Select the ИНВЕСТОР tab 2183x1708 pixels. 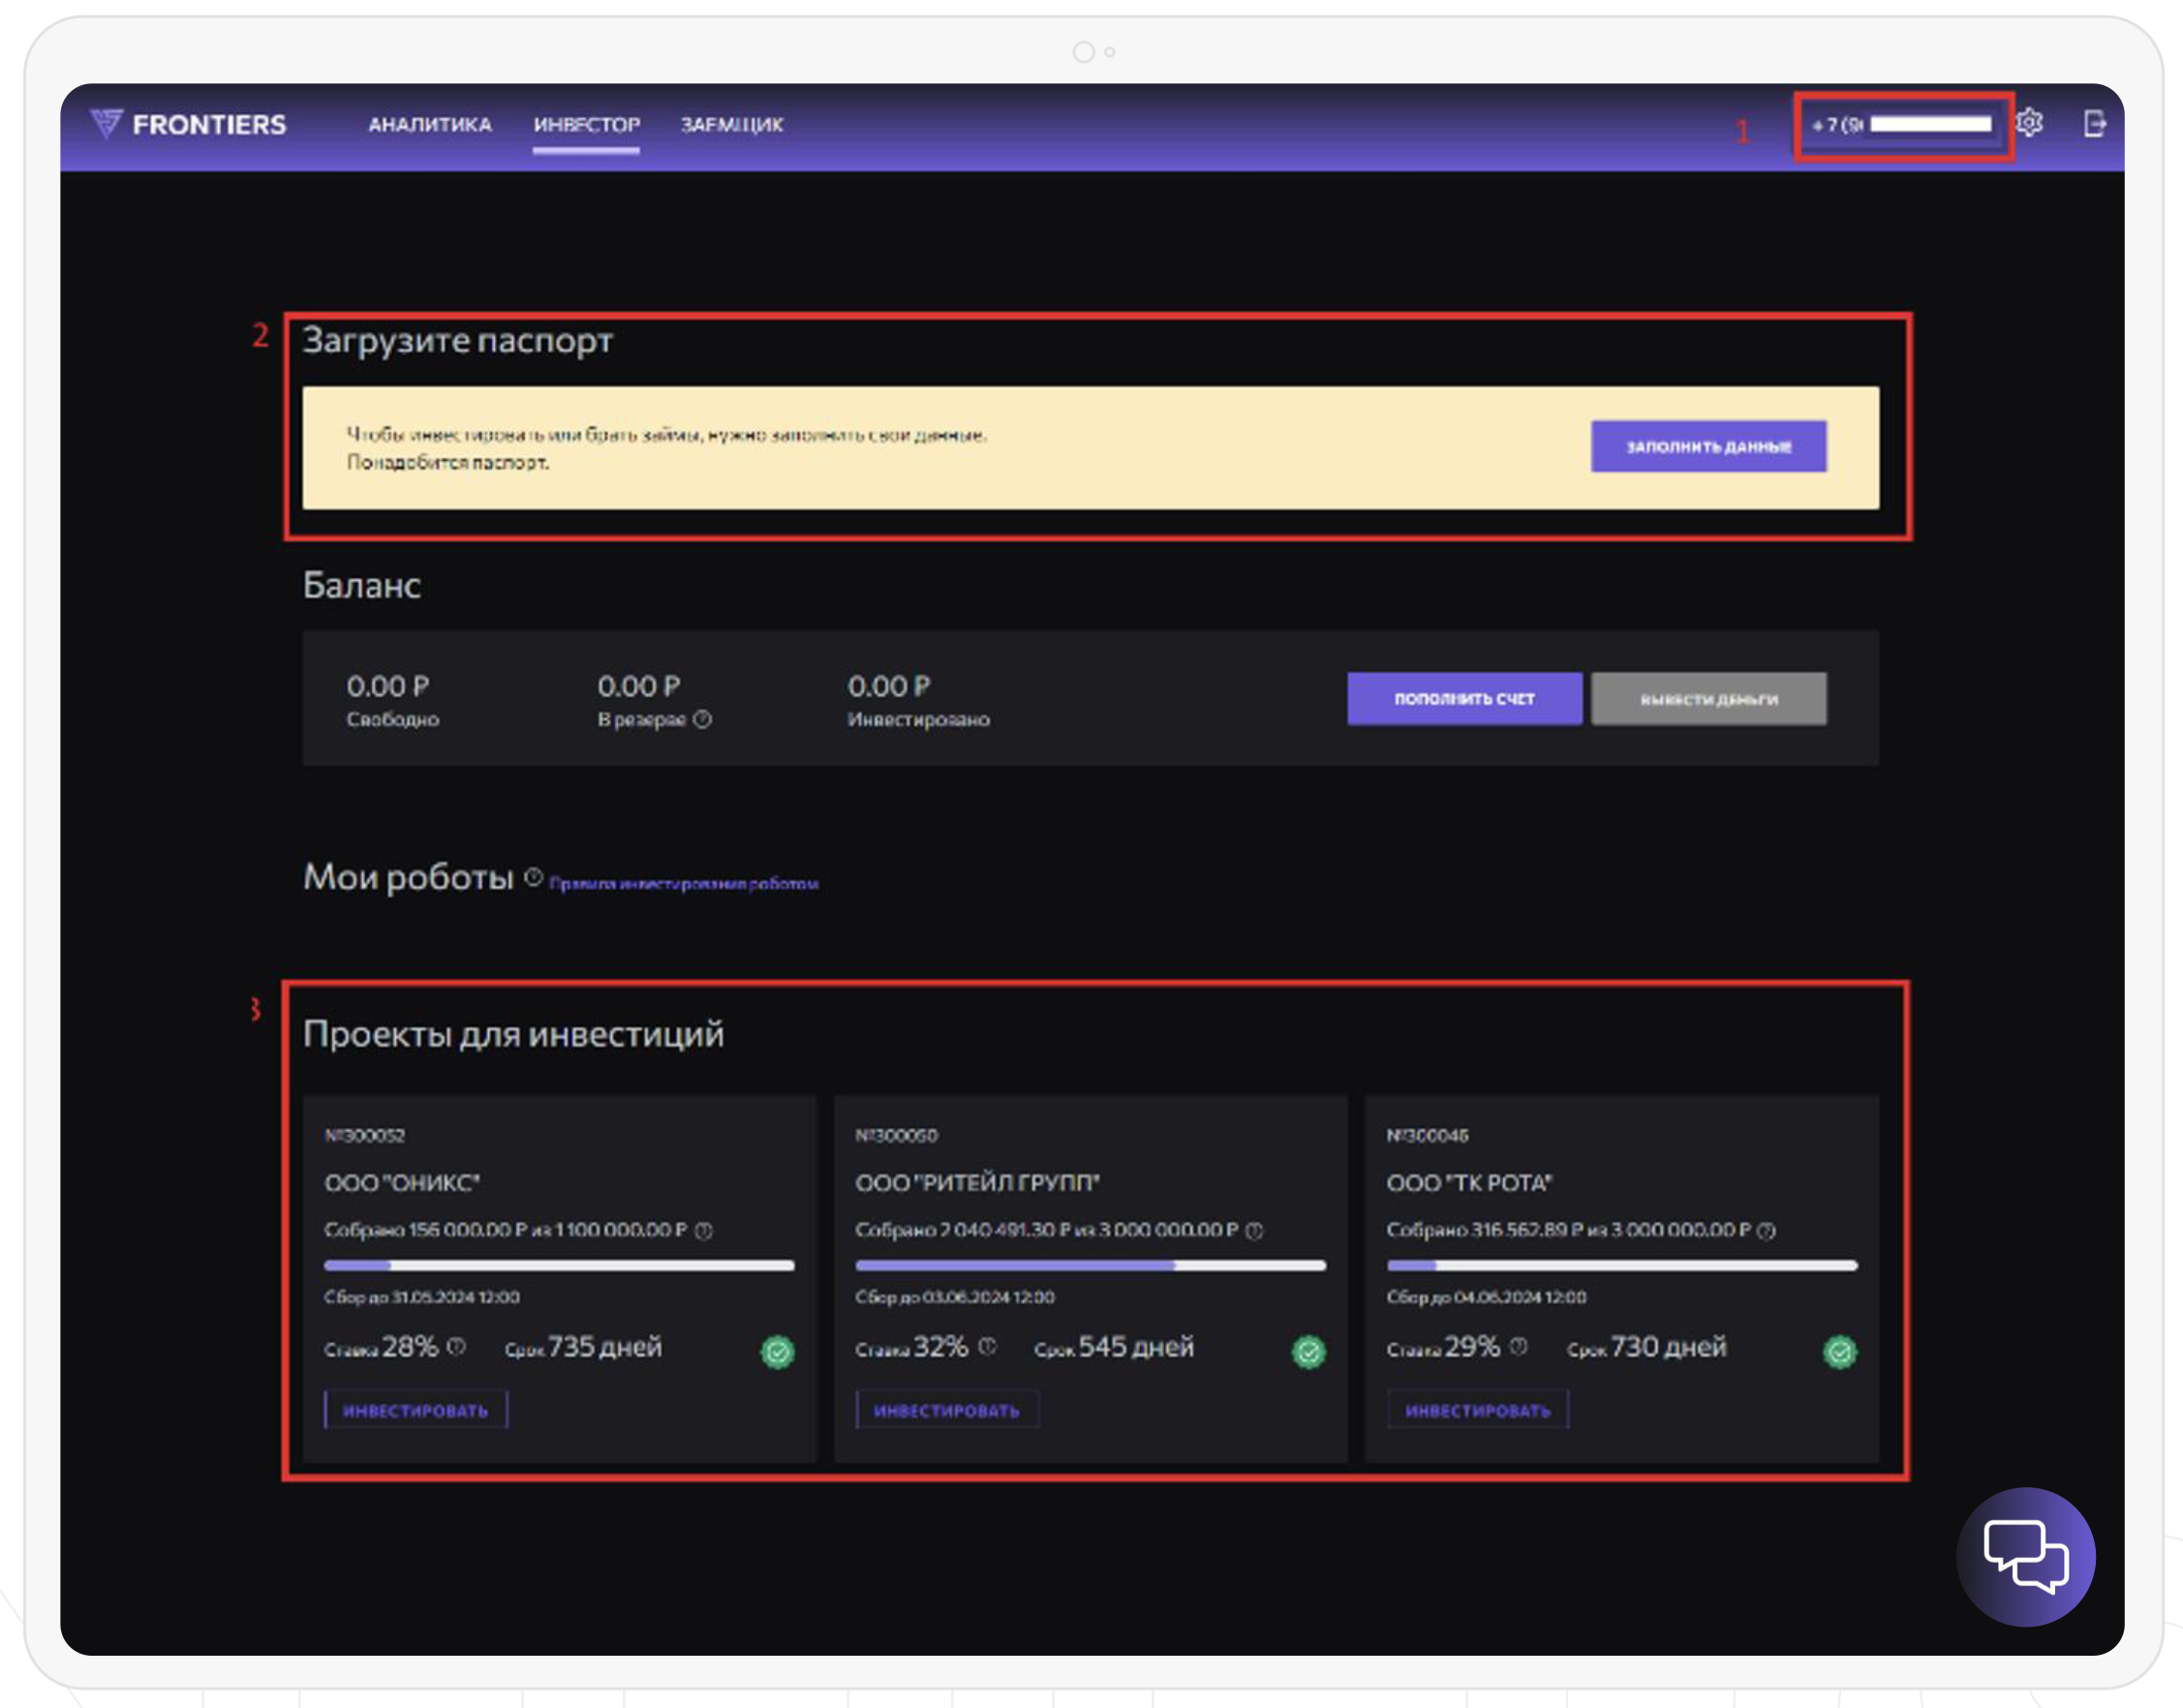tap(586, 125)
